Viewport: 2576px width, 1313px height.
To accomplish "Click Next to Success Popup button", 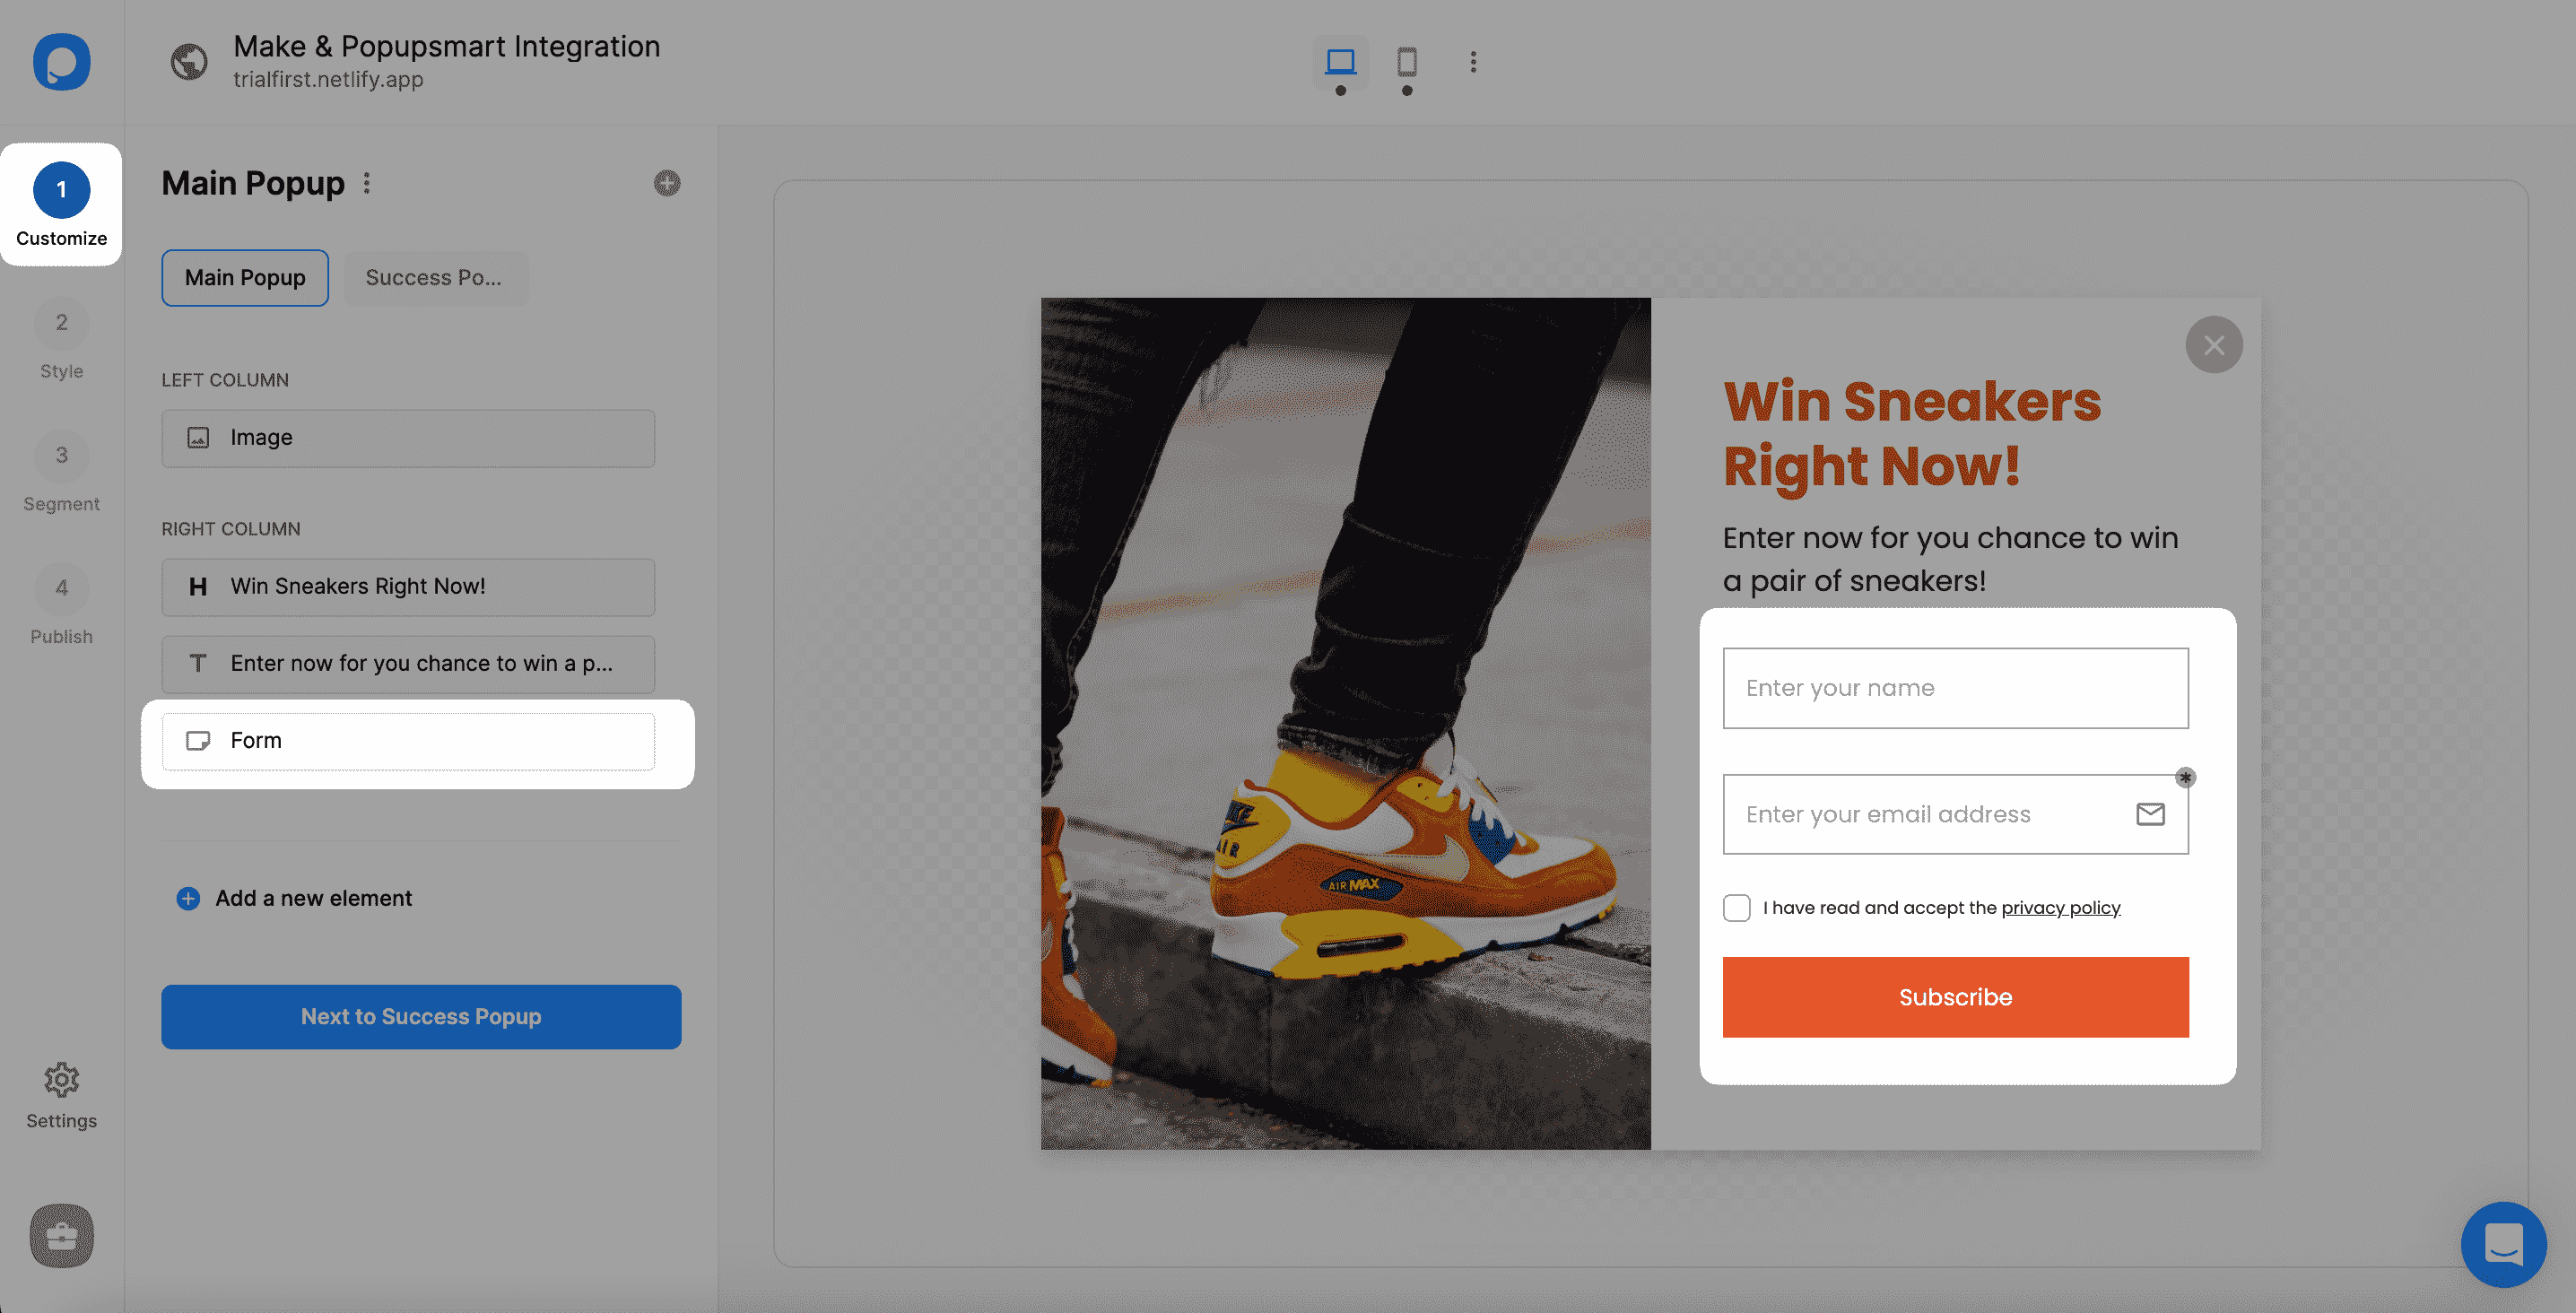I will tap(421, 1016).
